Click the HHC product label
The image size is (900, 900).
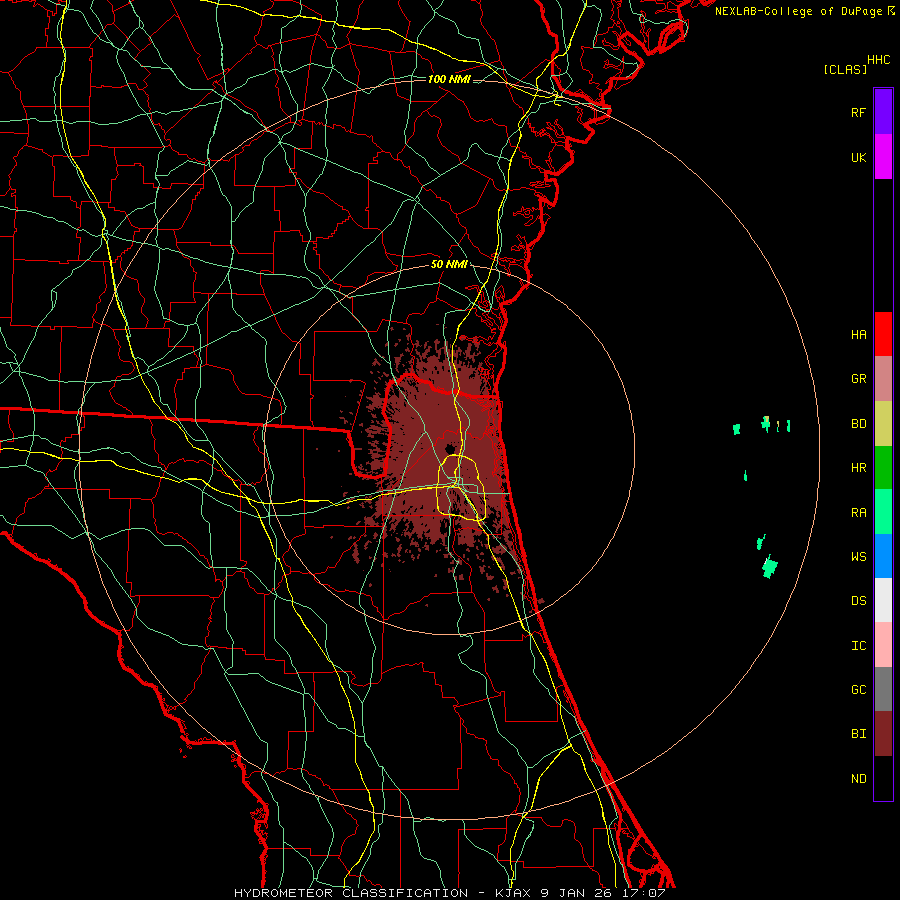coord(878,60)
